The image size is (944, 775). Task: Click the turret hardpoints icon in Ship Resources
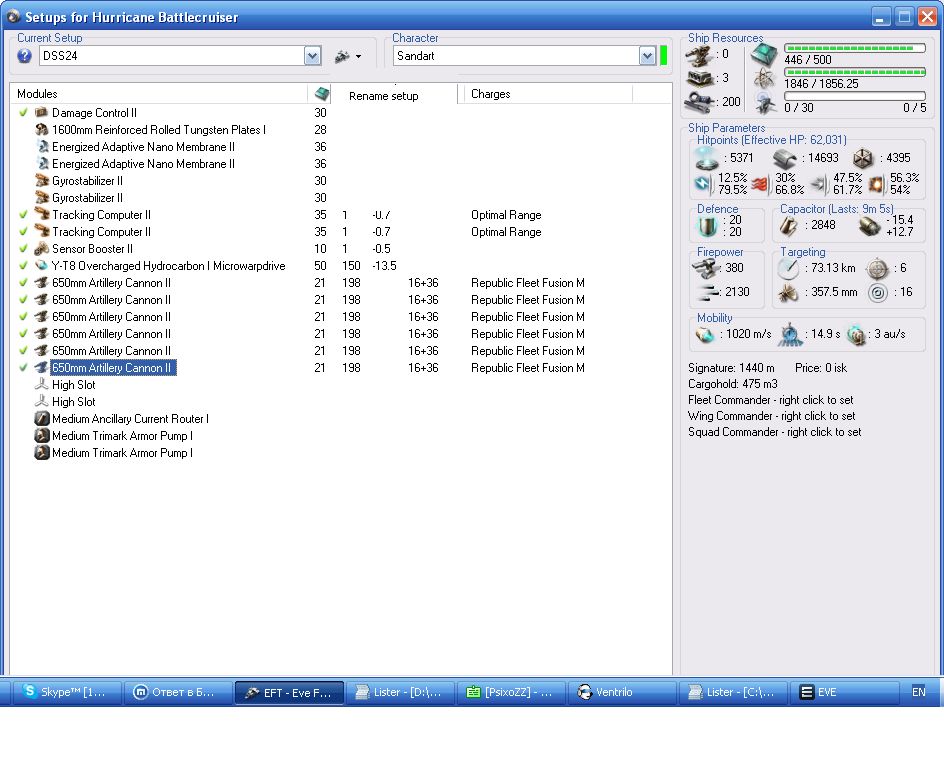coord(700,55)
